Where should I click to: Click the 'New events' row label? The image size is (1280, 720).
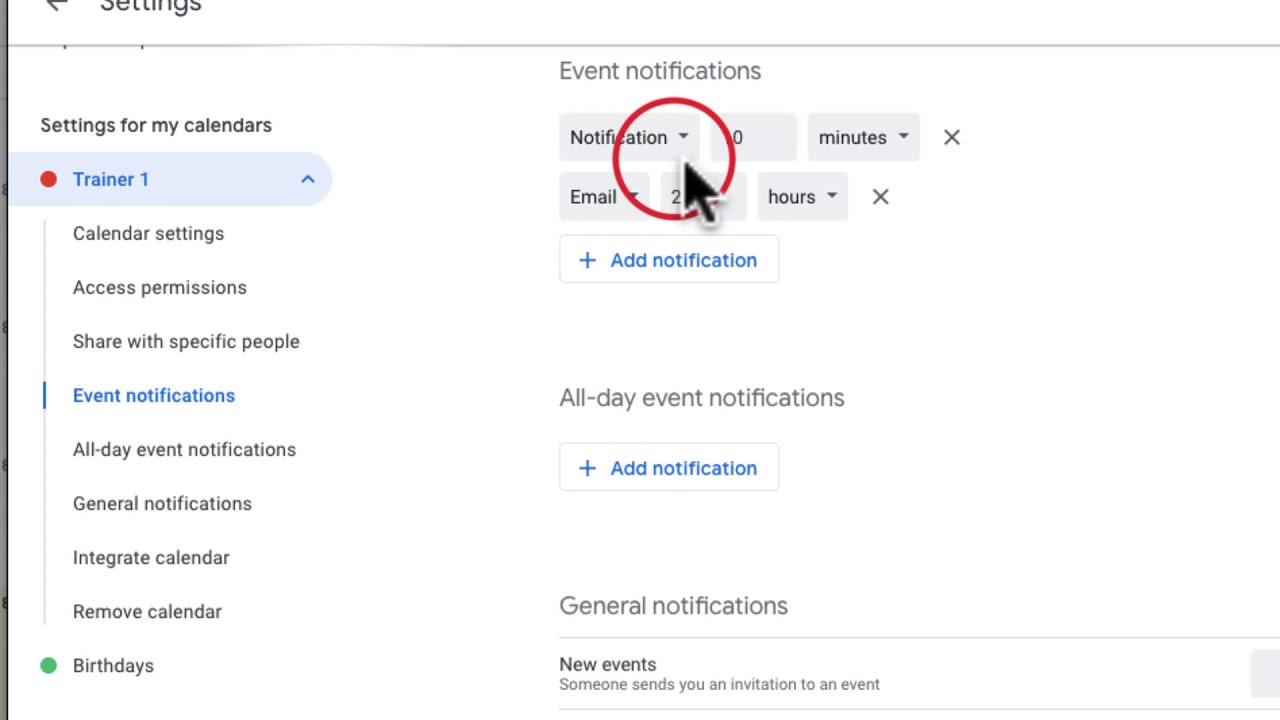[x=608, y=664]
